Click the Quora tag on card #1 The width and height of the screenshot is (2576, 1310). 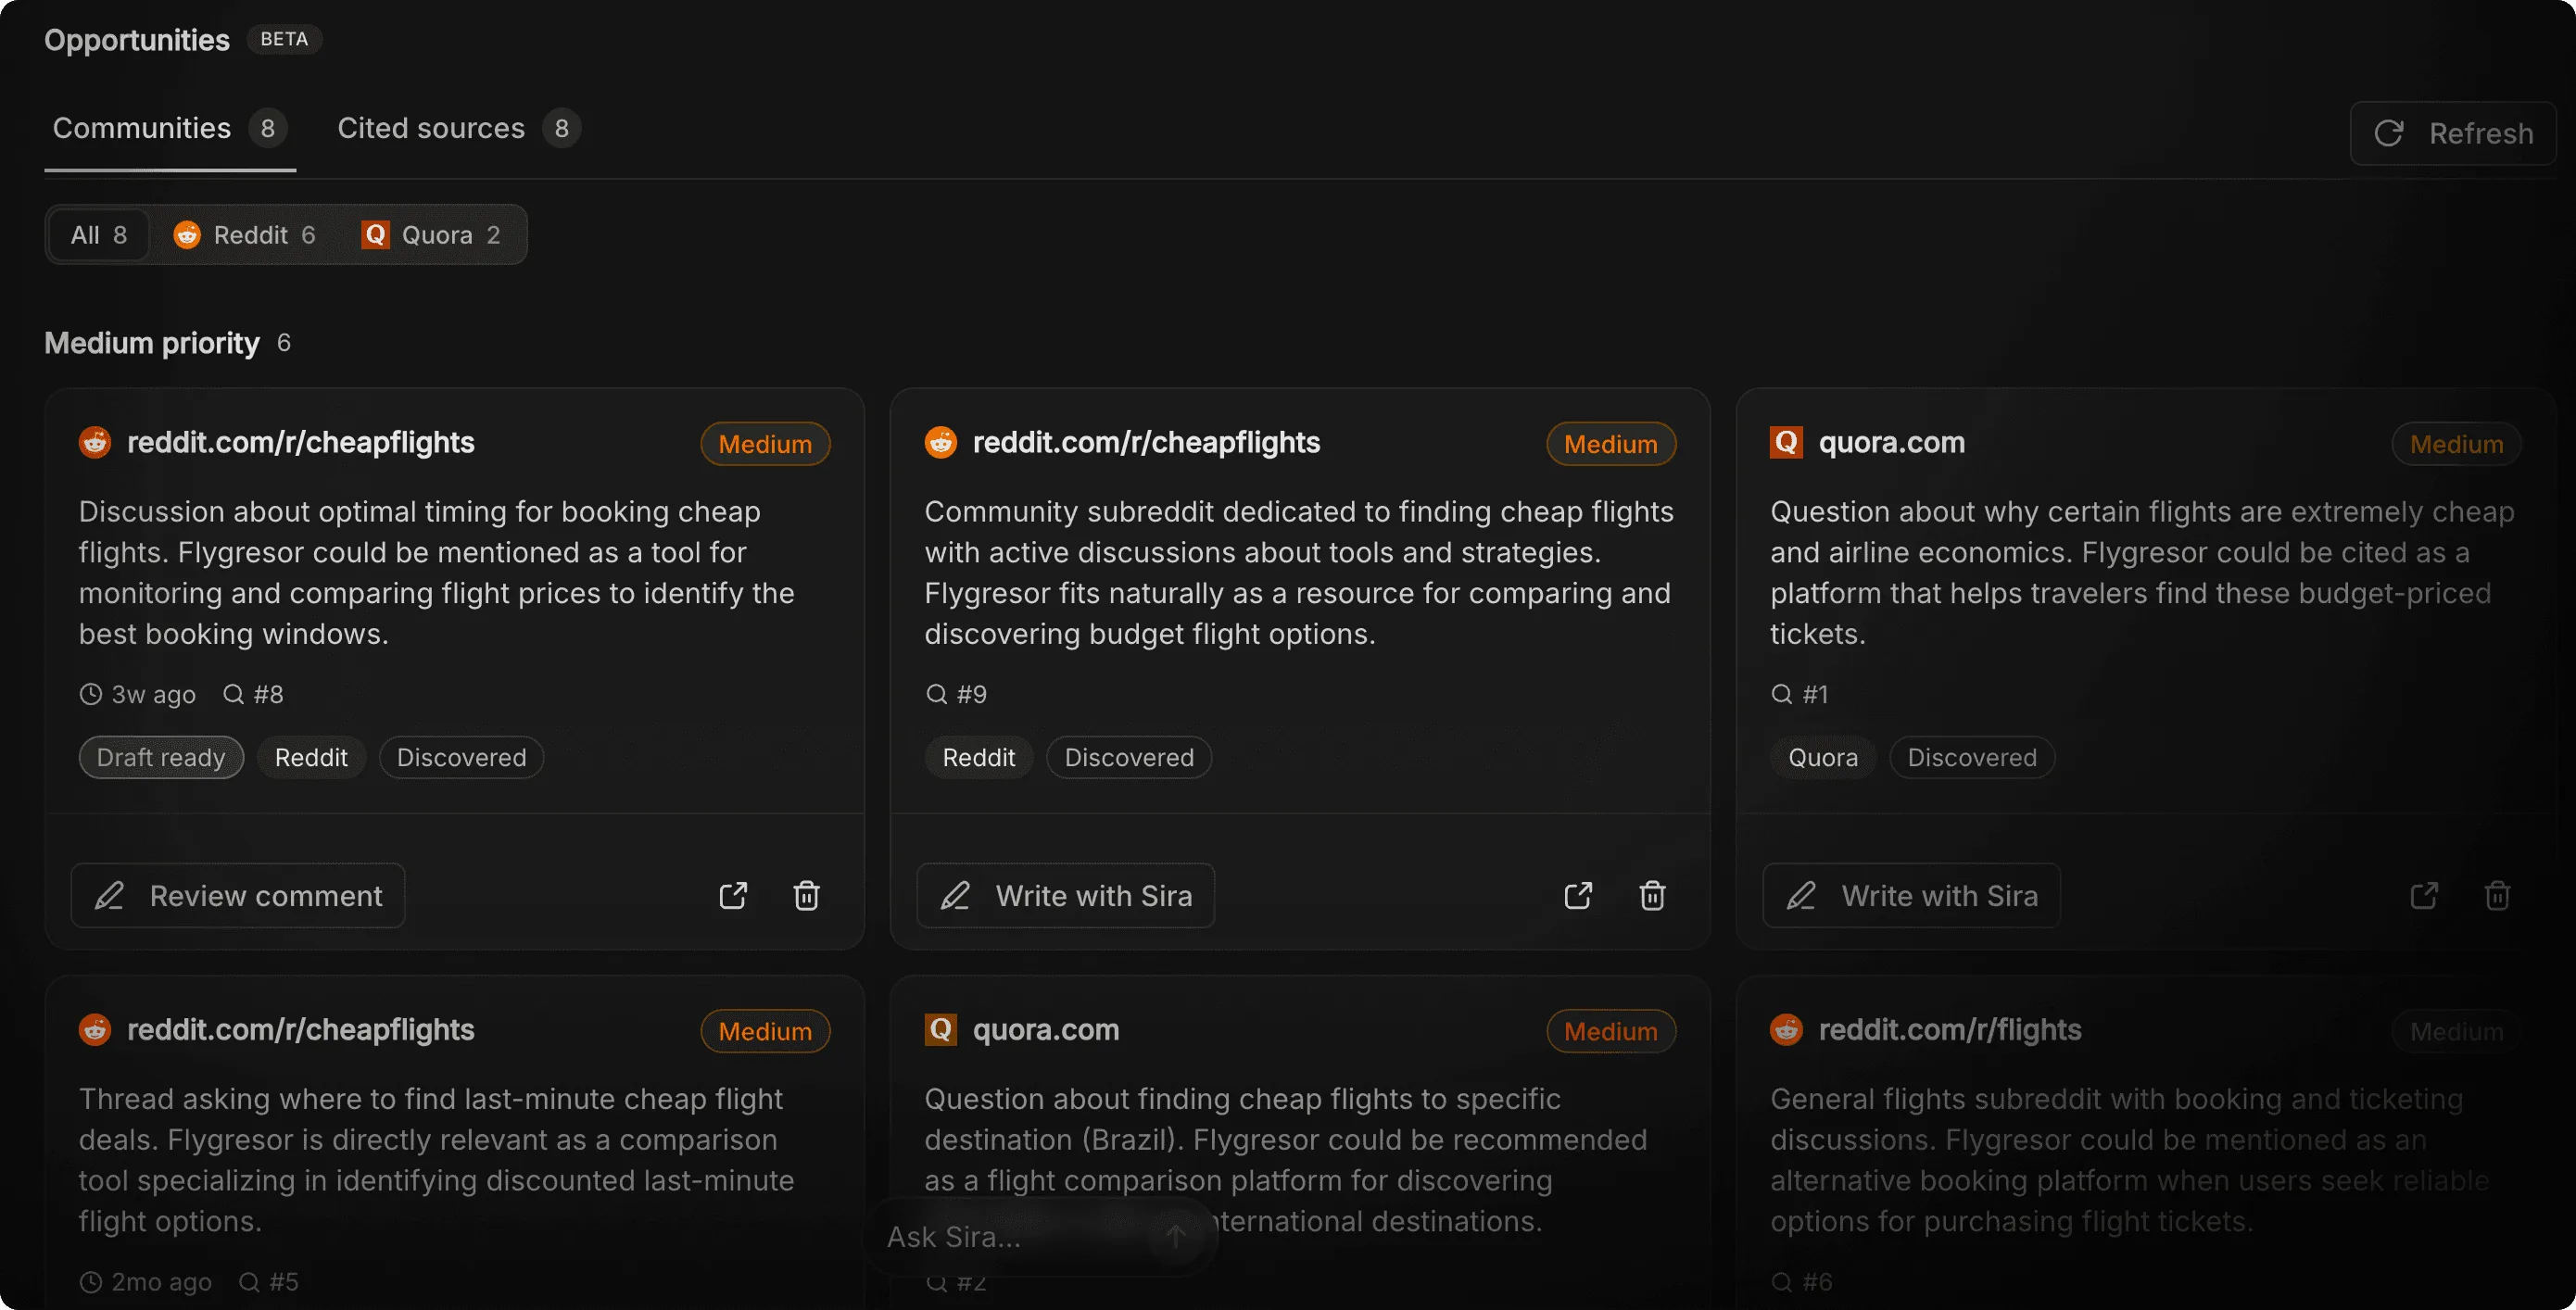click(1823, 757)
